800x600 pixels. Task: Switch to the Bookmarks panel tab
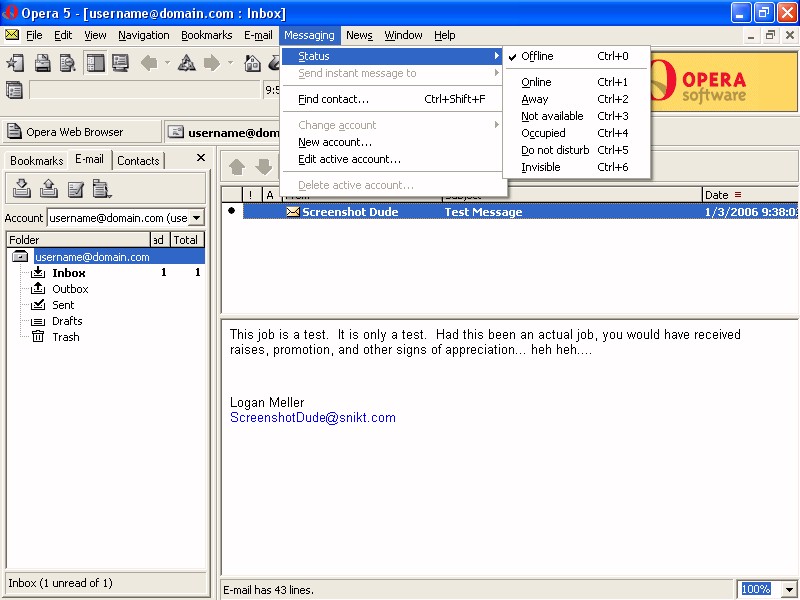37,161
